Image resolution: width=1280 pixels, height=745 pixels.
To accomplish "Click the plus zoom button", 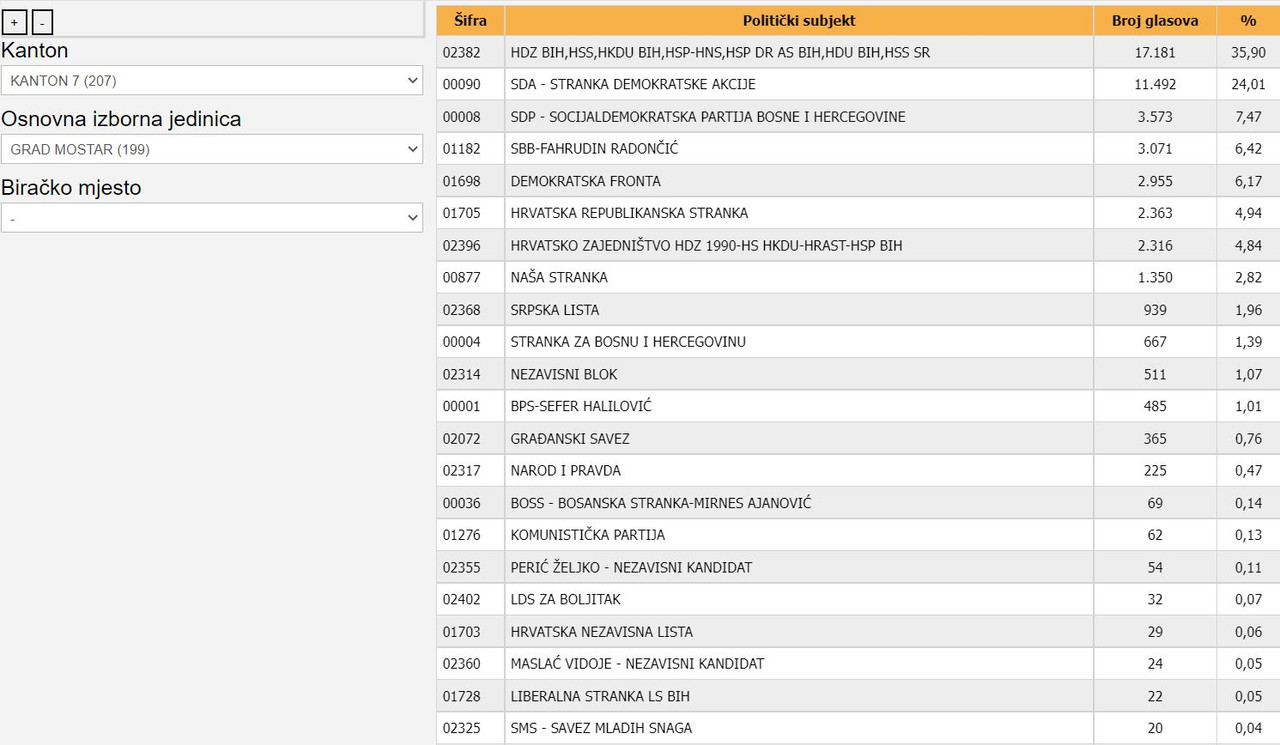I will pyautogui.click(x=15, y=22).
